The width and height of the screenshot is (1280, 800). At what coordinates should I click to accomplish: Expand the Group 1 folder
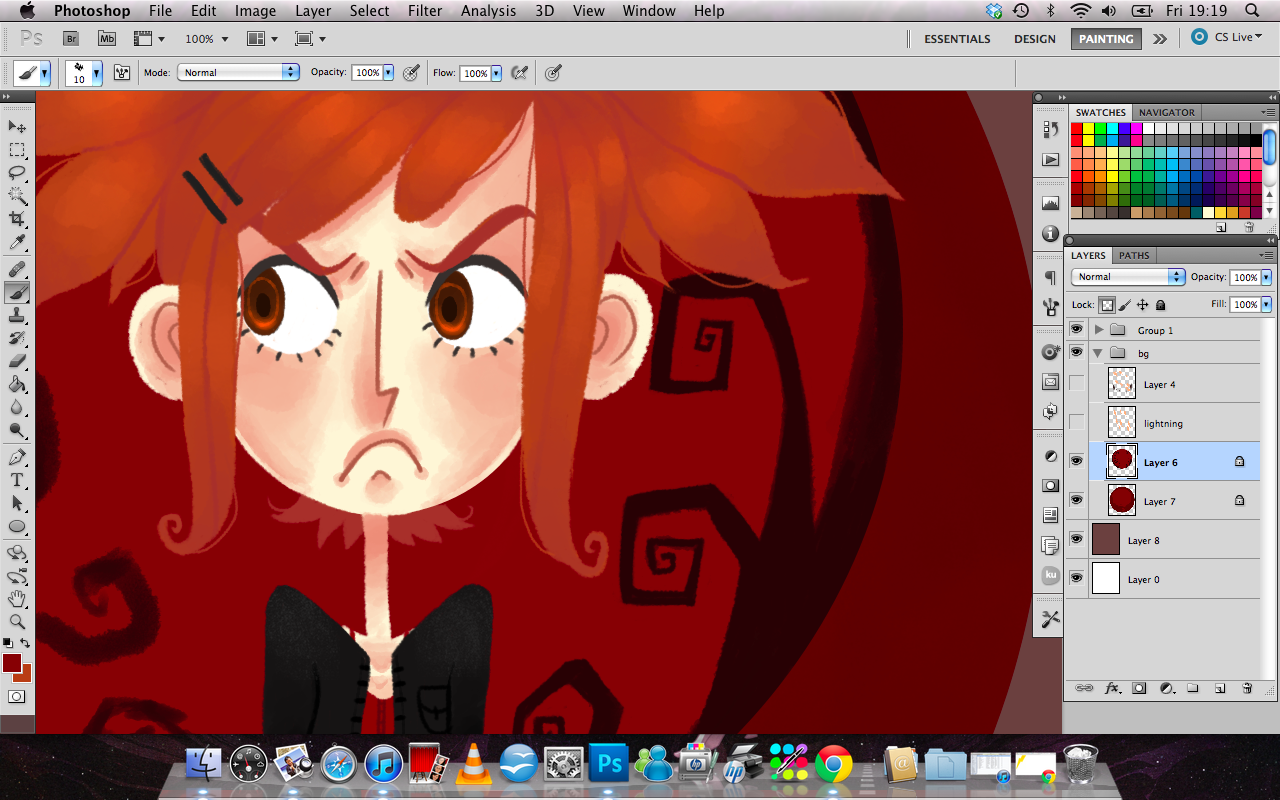pos(1099,330)
